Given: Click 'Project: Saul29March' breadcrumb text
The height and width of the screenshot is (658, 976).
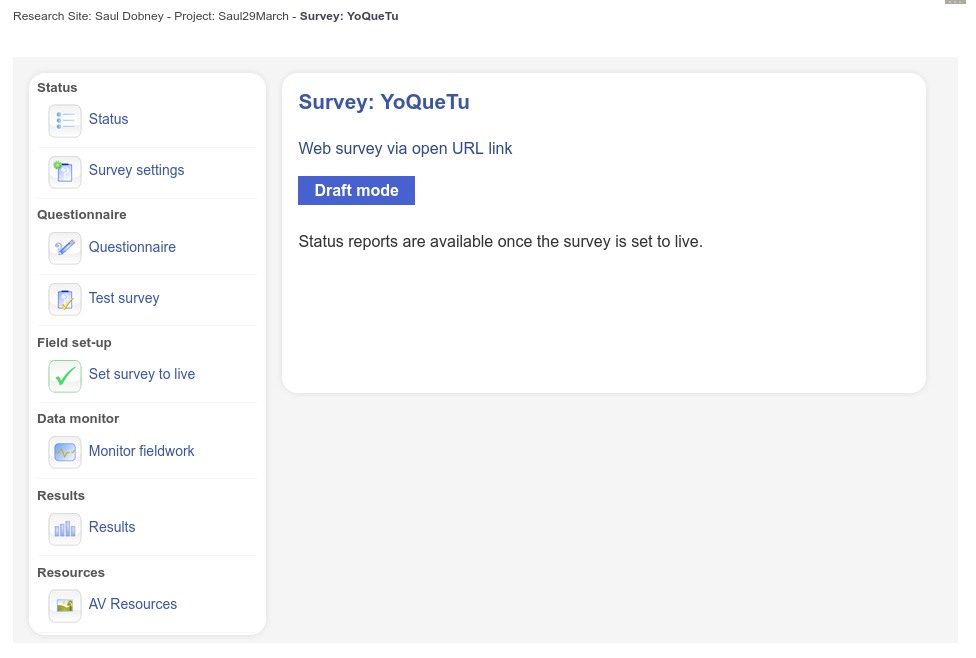Looking at the screenshot, I should tap(232, 16).
